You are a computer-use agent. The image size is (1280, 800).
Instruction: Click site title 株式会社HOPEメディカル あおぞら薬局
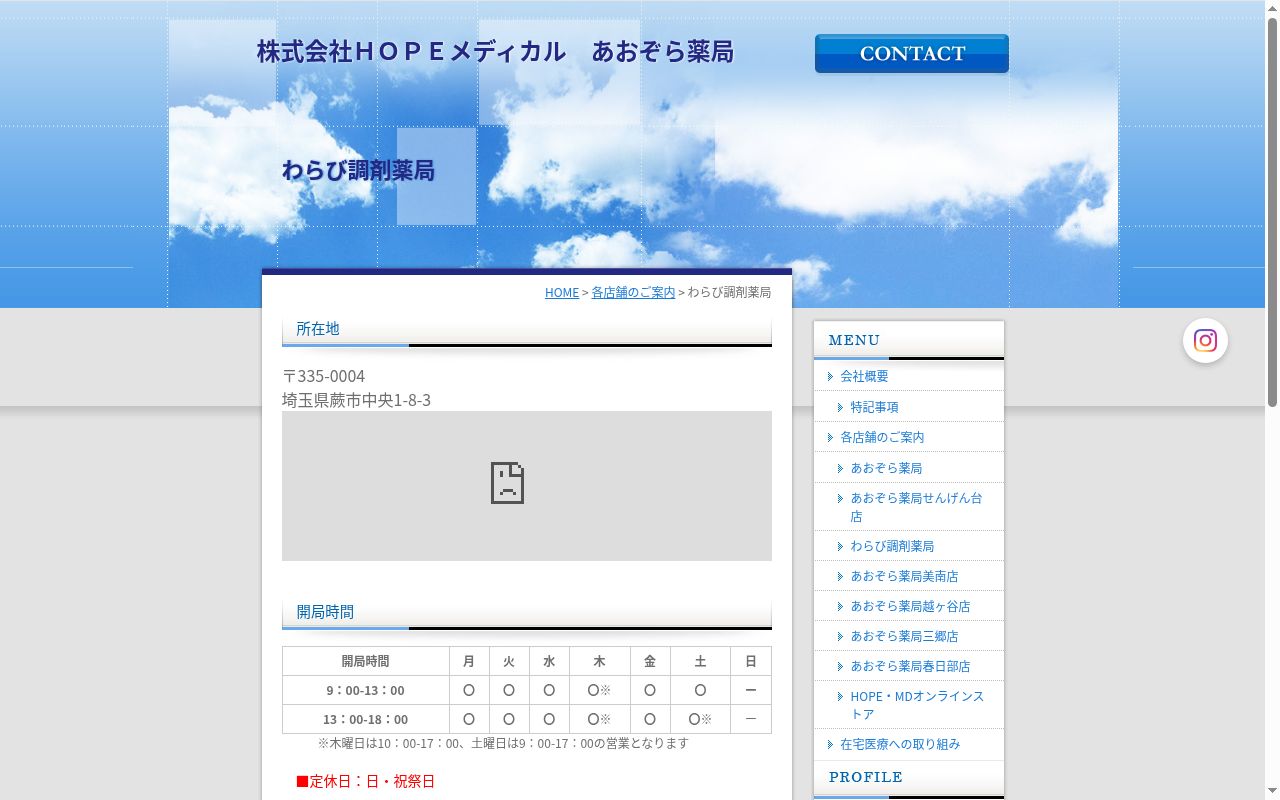495,52
